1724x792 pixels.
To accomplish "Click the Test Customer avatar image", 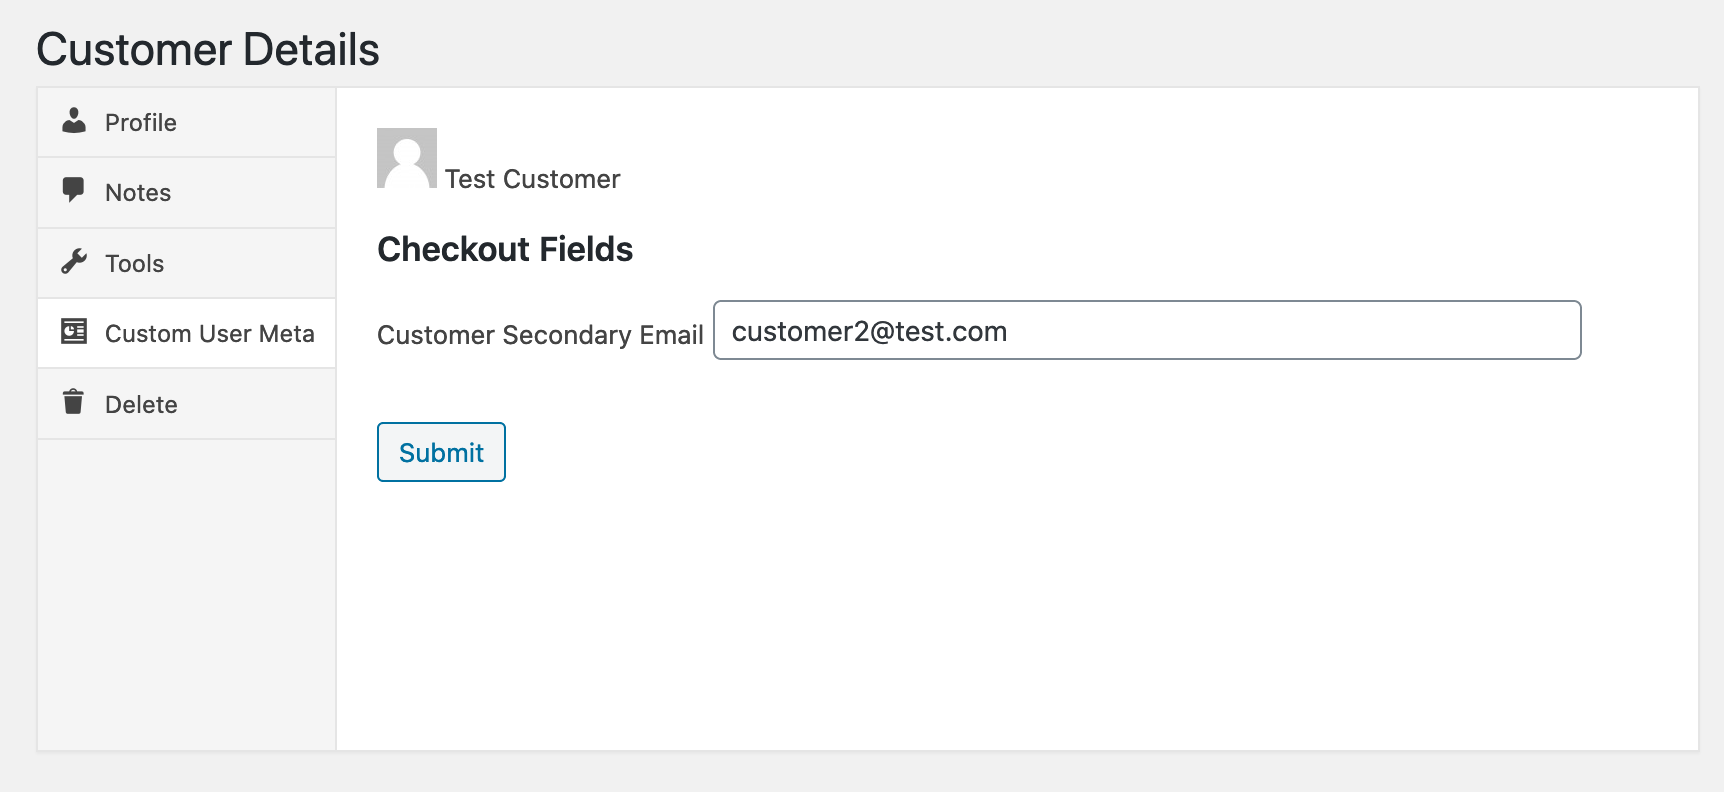I will [x=407, y=158].
